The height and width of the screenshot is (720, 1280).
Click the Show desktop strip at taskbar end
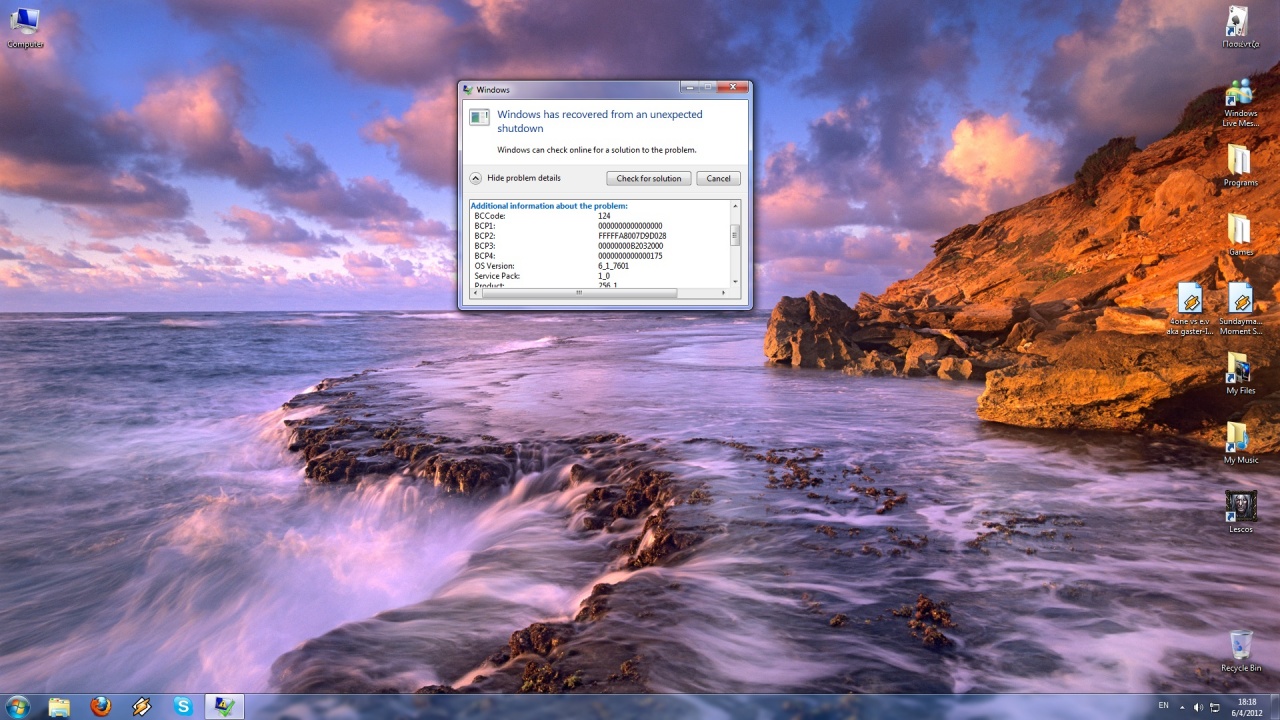(1273, 707)
